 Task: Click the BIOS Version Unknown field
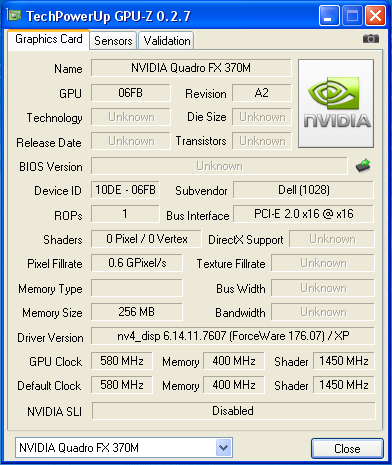click(x=219, y=166)
